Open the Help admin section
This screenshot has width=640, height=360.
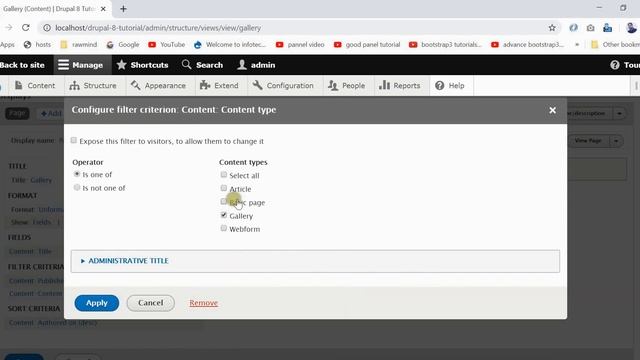450,86
